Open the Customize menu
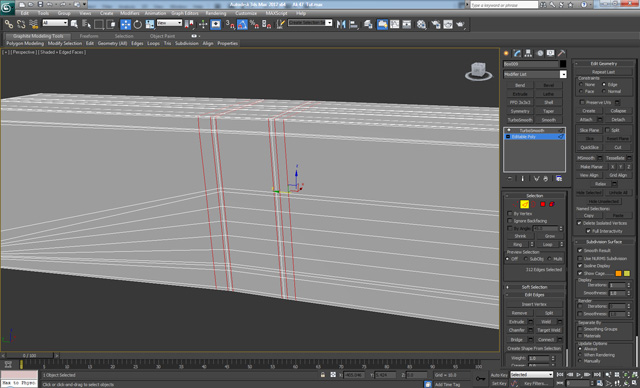The height and width of the screenshot is (388, 640). pos(246,13)
